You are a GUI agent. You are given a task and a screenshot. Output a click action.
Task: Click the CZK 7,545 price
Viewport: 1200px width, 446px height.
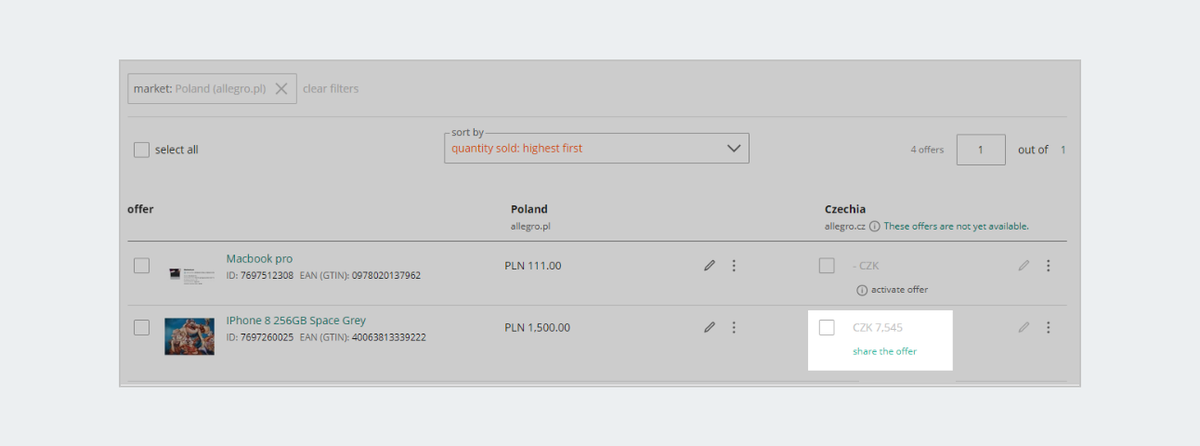coord(878,327)
